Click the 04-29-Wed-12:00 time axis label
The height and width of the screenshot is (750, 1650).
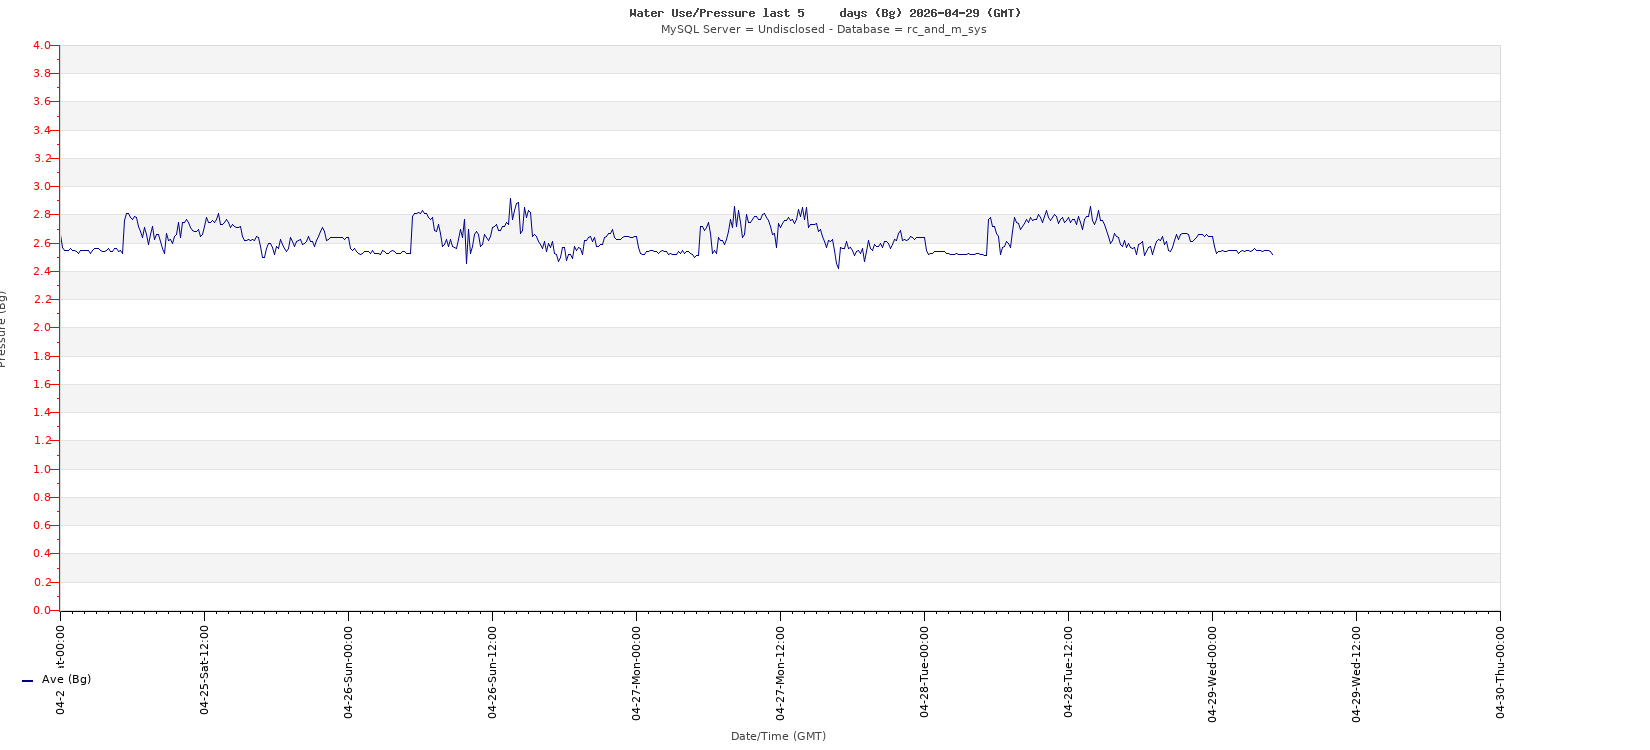[x=1356, y=671]
